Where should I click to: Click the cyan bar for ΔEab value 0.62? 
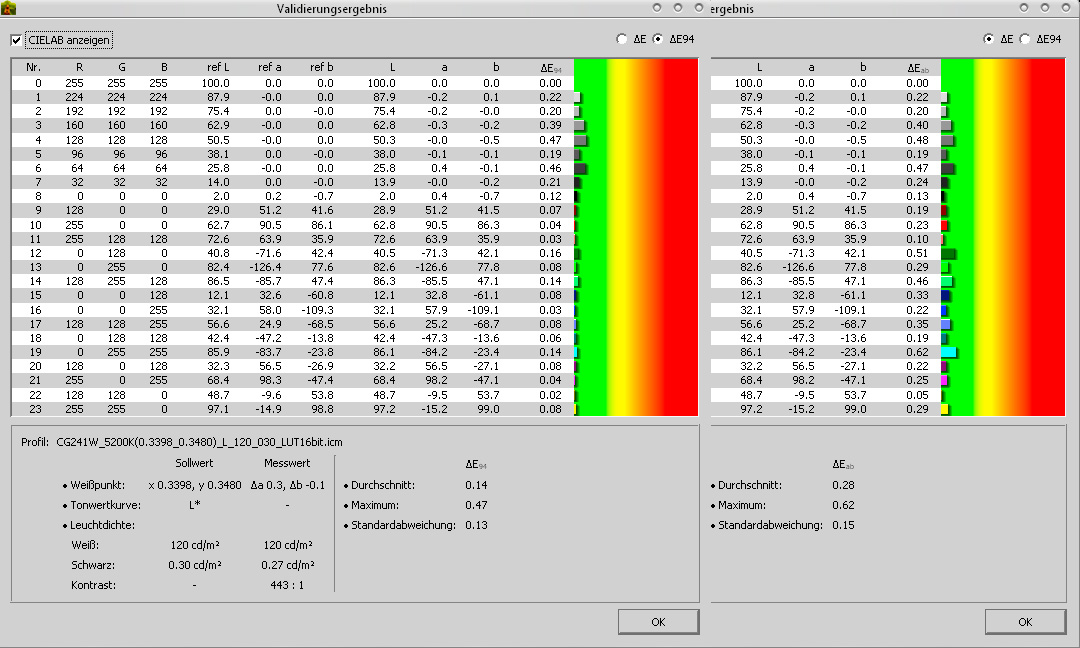[949, 352]
